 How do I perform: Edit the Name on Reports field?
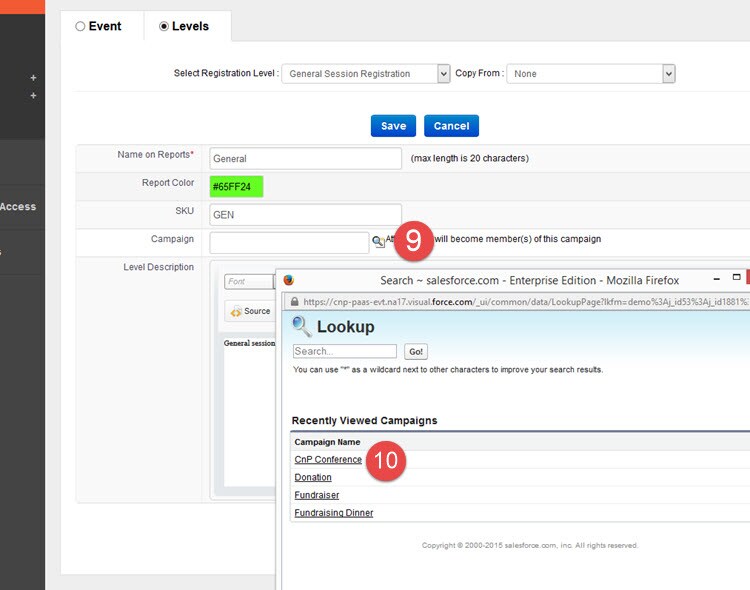tap(306, 158)
